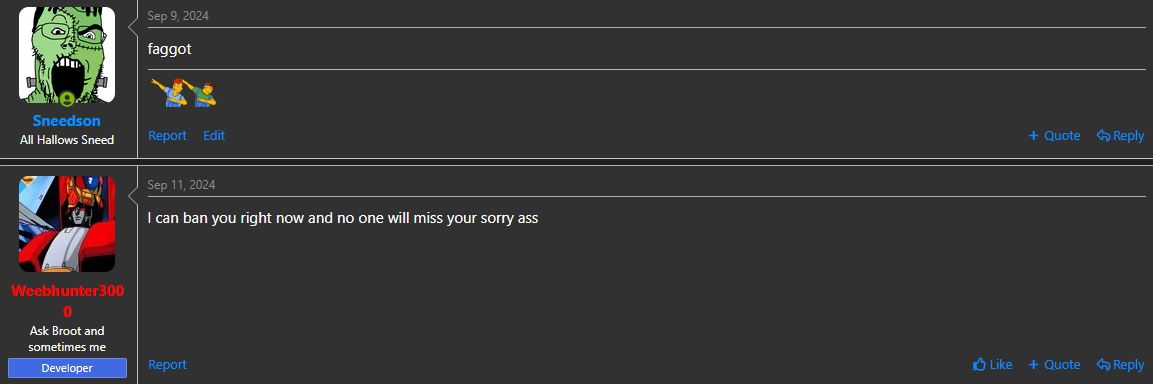
Task: Open Sneedson's green zombie avatar
Action: point(67,55)
